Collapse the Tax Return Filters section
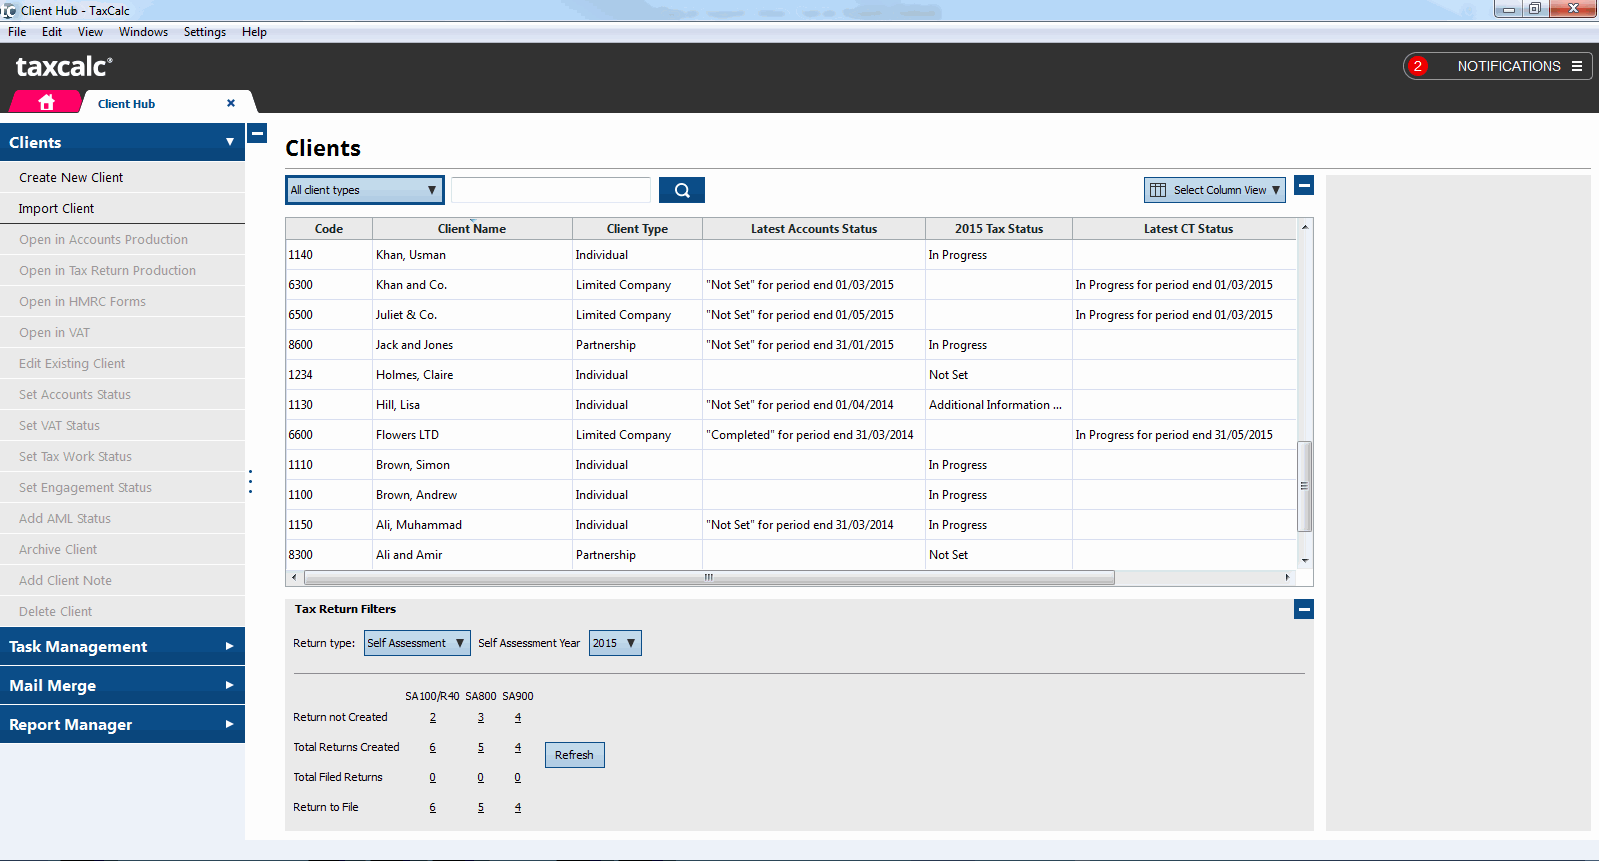The width and height of the screenshot is (1599, 861). coord(1304,609)
